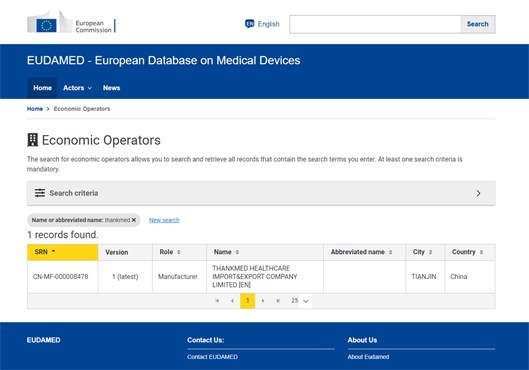The width and height of the screenshot is (529, 370).
Task: Sort table by Country column
Action: tap(470, 252)
